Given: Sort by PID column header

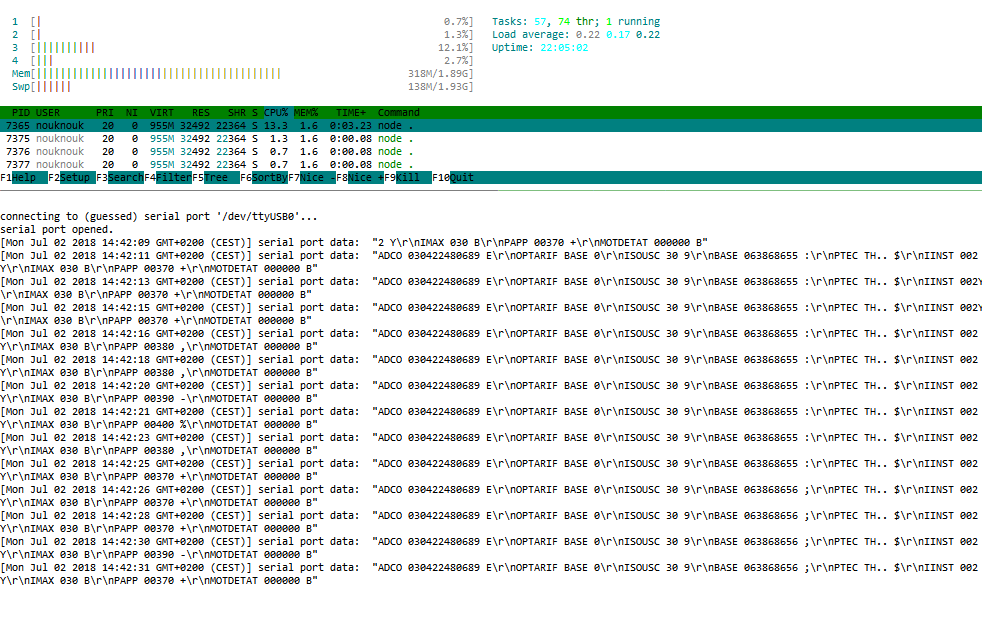Looking at the screenshot, I should tap(21, 113).
